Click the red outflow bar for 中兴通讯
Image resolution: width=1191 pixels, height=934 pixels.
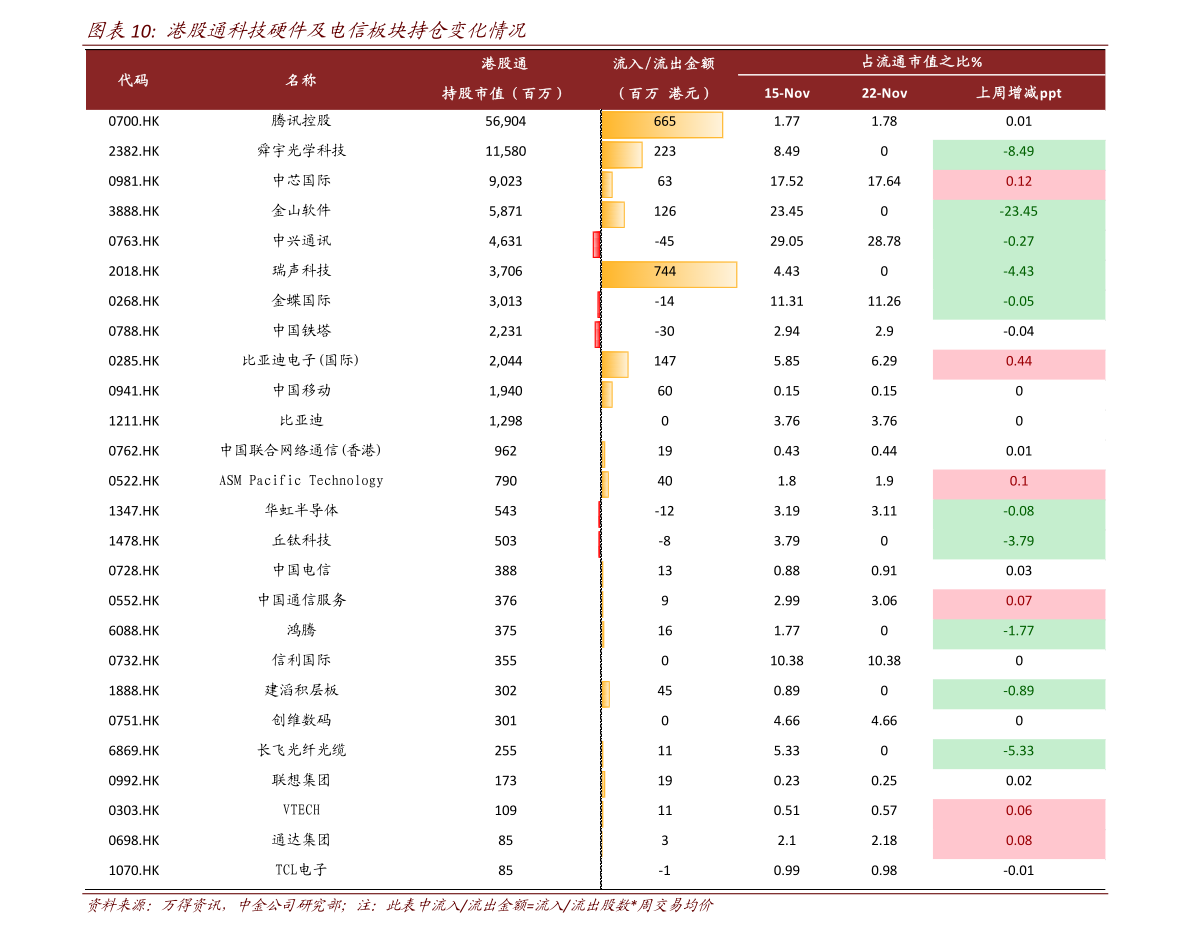point(597,243)
